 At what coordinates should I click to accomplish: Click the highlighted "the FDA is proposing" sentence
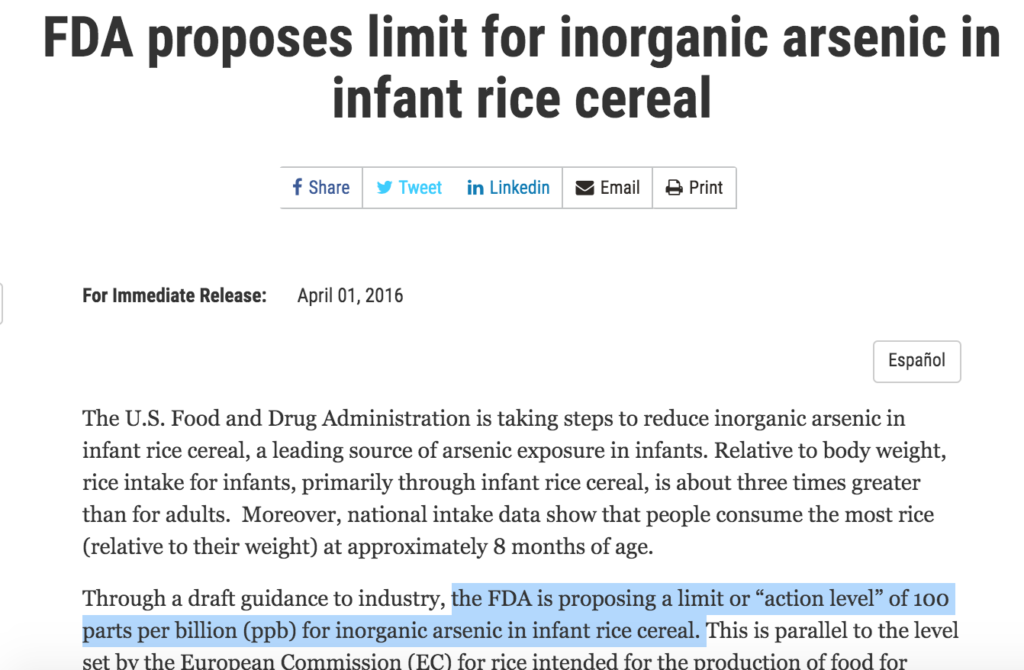[x=516, y=614]
